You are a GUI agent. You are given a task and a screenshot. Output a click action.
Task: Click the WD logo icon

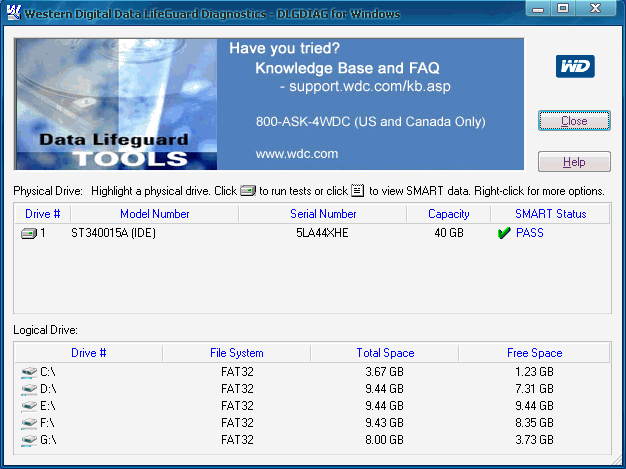pyautogui.click(x=574, y=67)
